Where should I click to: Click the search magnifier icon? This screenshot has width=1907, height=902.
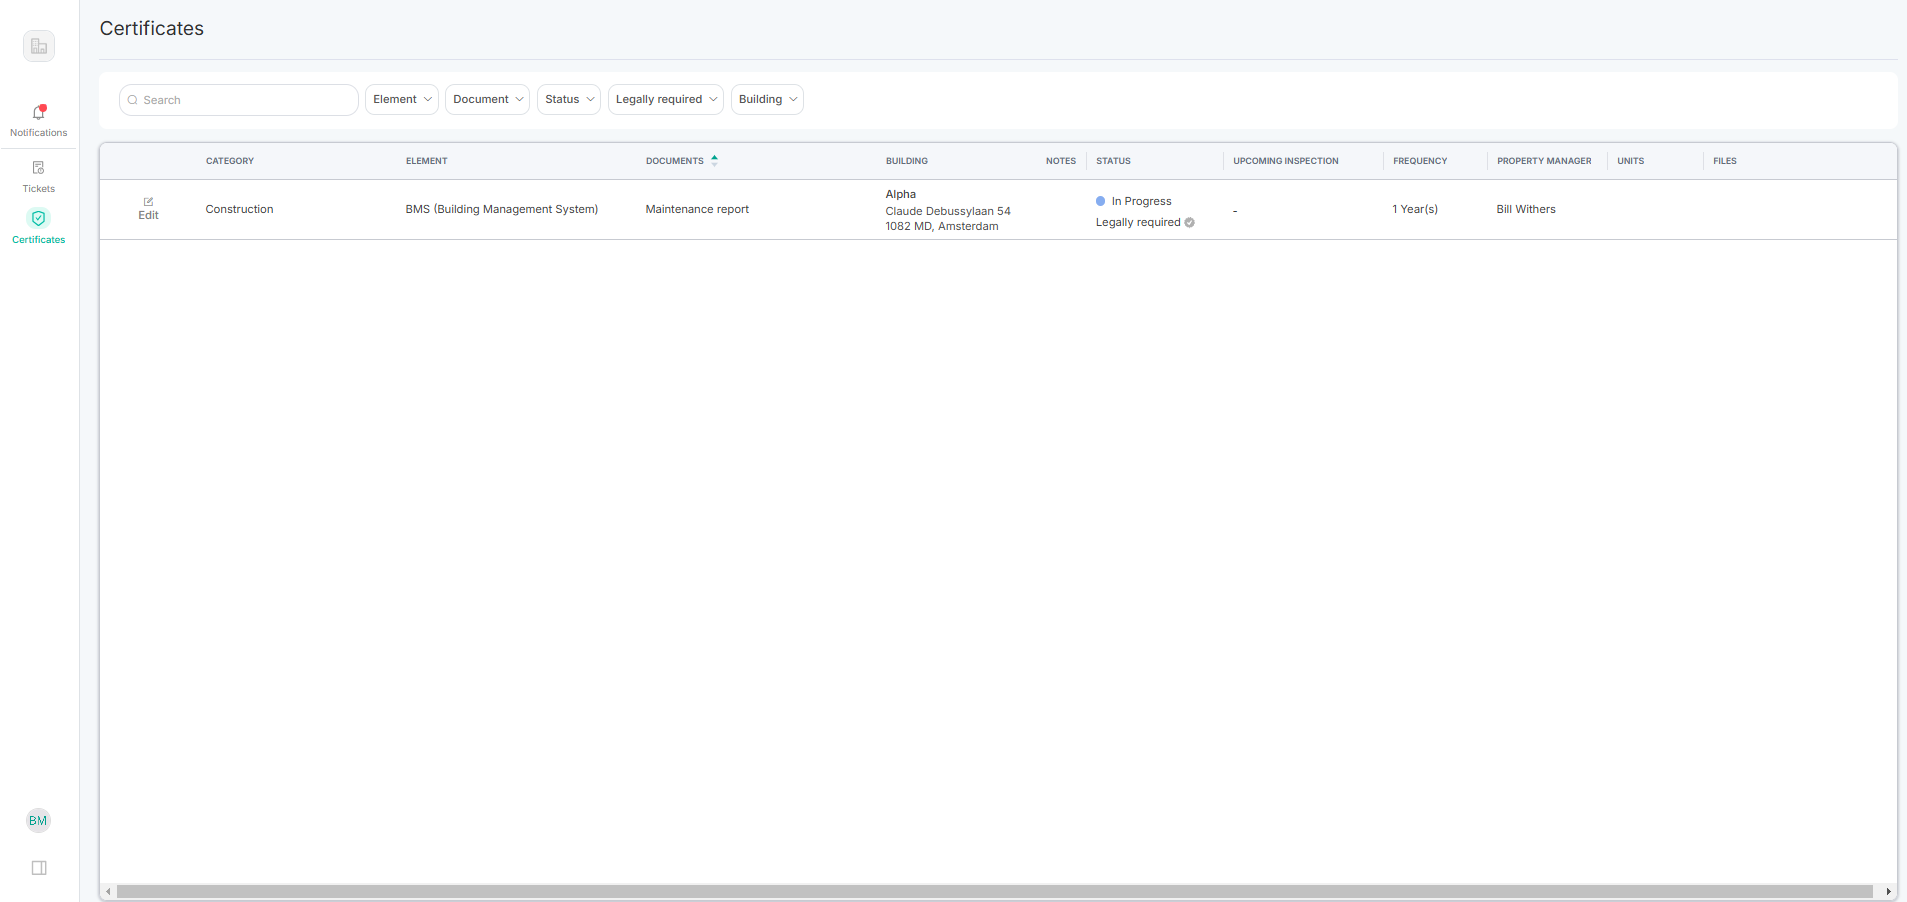point(132,100)
